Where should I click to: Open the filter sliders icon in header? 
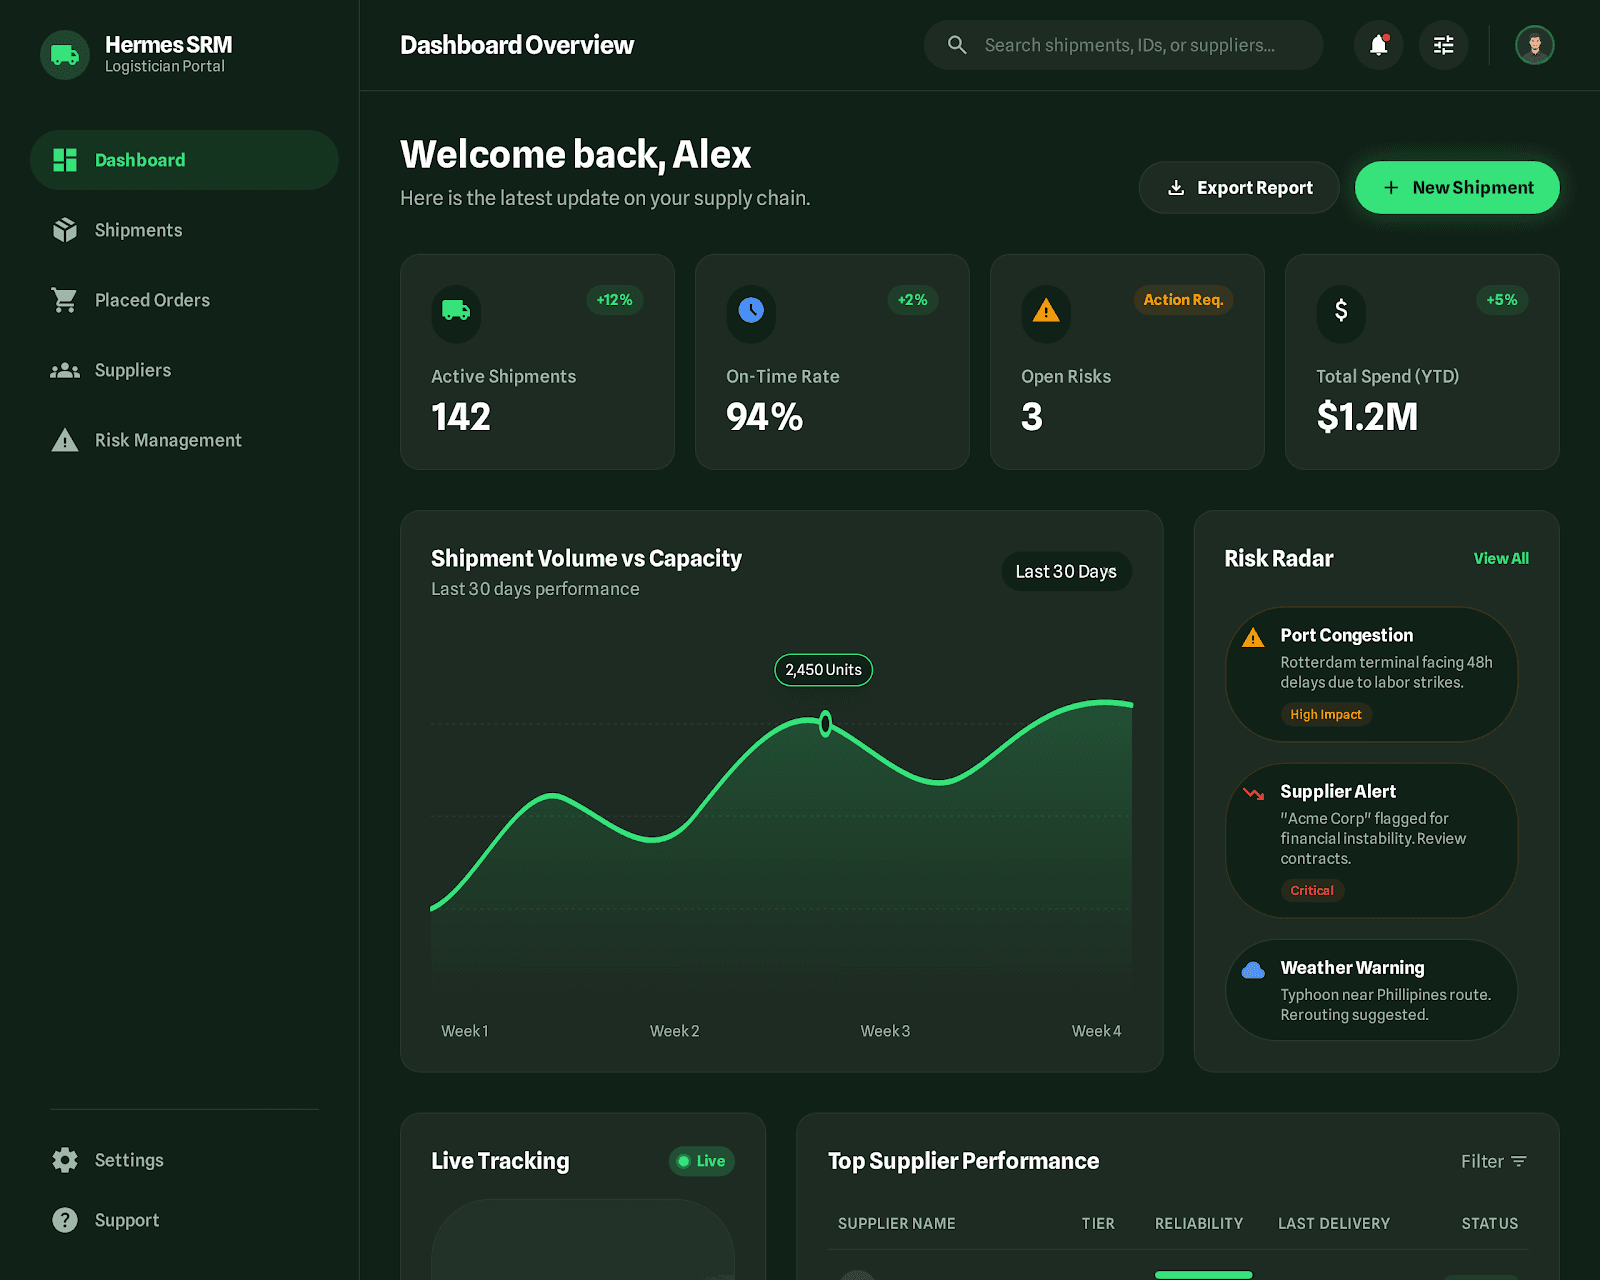[x=1443, y=45]
